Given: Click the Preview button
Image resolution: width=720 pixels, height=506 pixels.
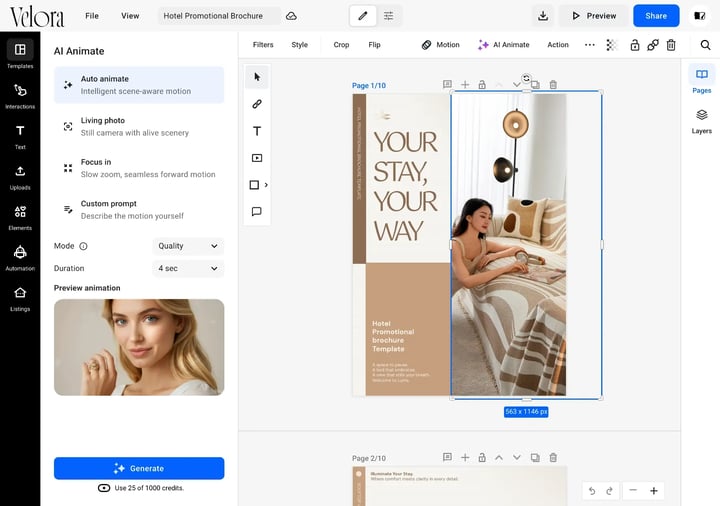Looking at the screenshot, I should pyautogui.click(x=594, y=16).
